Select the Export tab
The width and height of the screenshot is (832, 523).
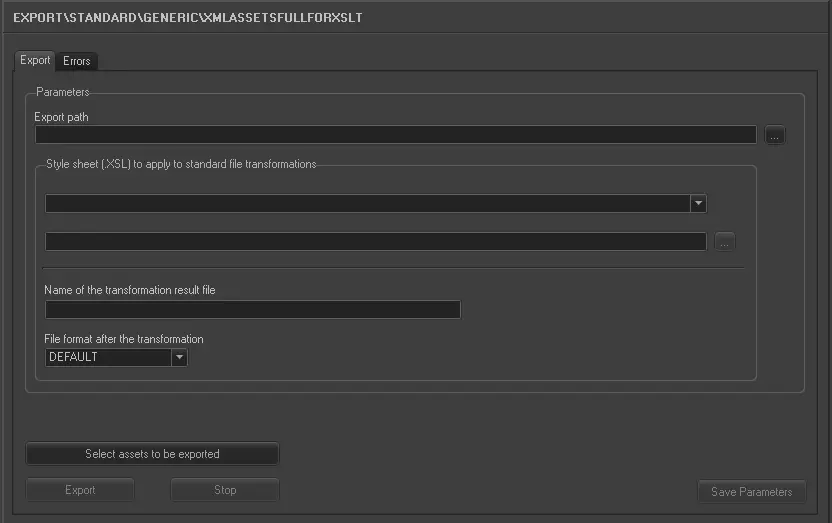click(35, 60)
